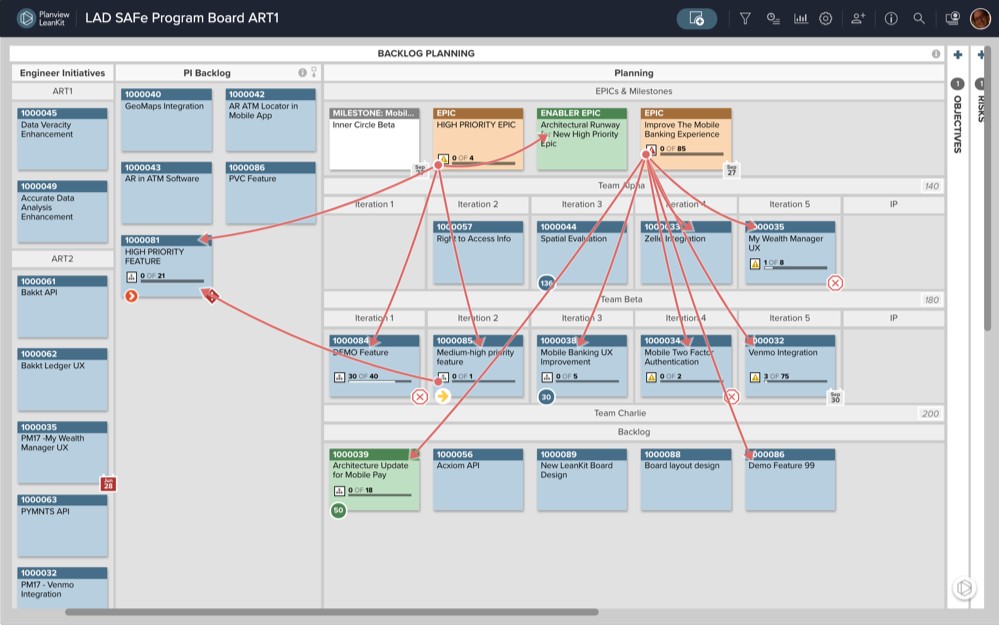
Task: Open the board filter funnel icon
Action: point(744,17)
